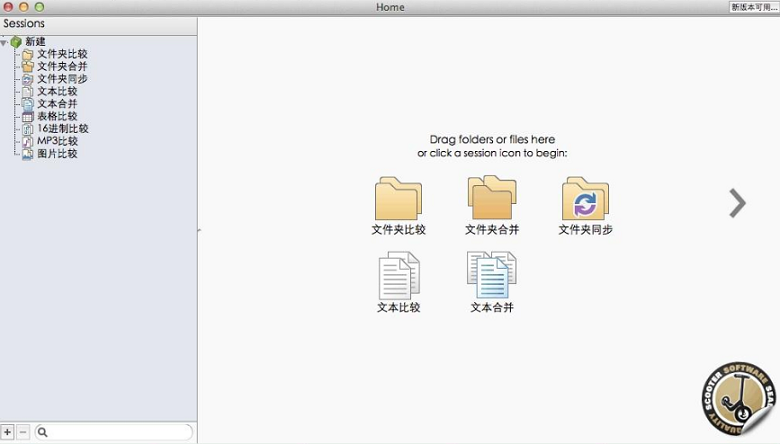Select 文本比较 in Sessions tree
Image resolution: width=780 pixels, height=444 pixels.
coord(57,91)
